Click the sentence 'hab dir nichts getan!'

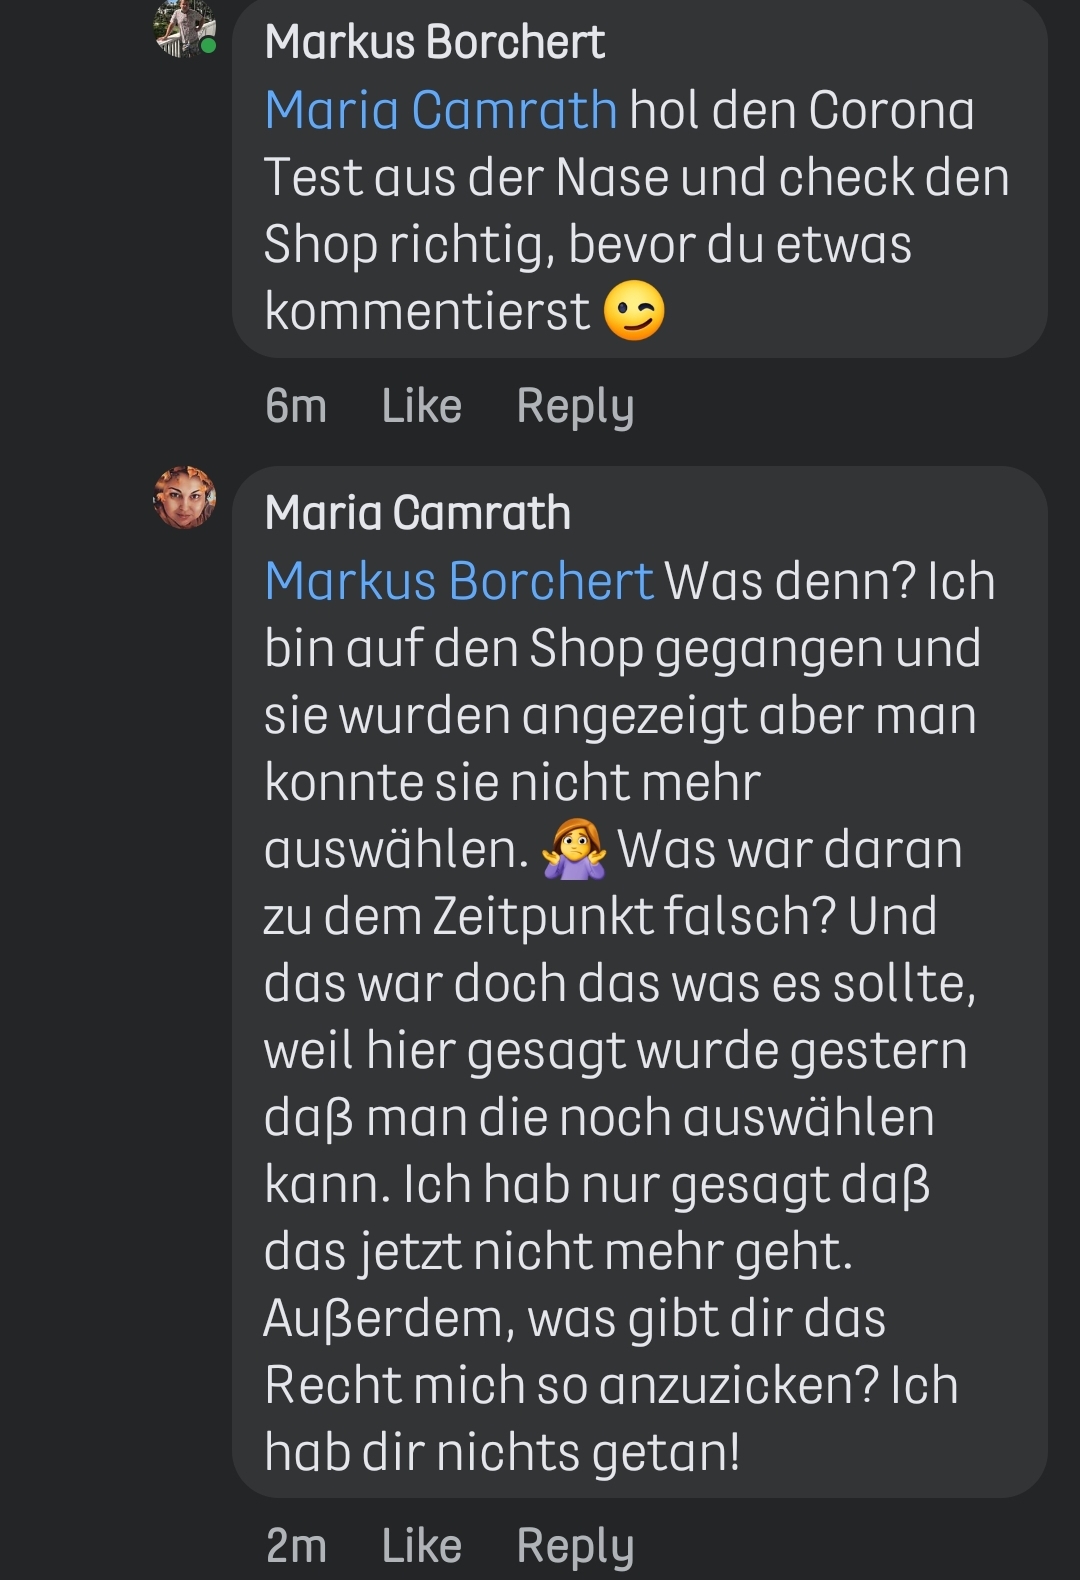[x=502, y=1452]
